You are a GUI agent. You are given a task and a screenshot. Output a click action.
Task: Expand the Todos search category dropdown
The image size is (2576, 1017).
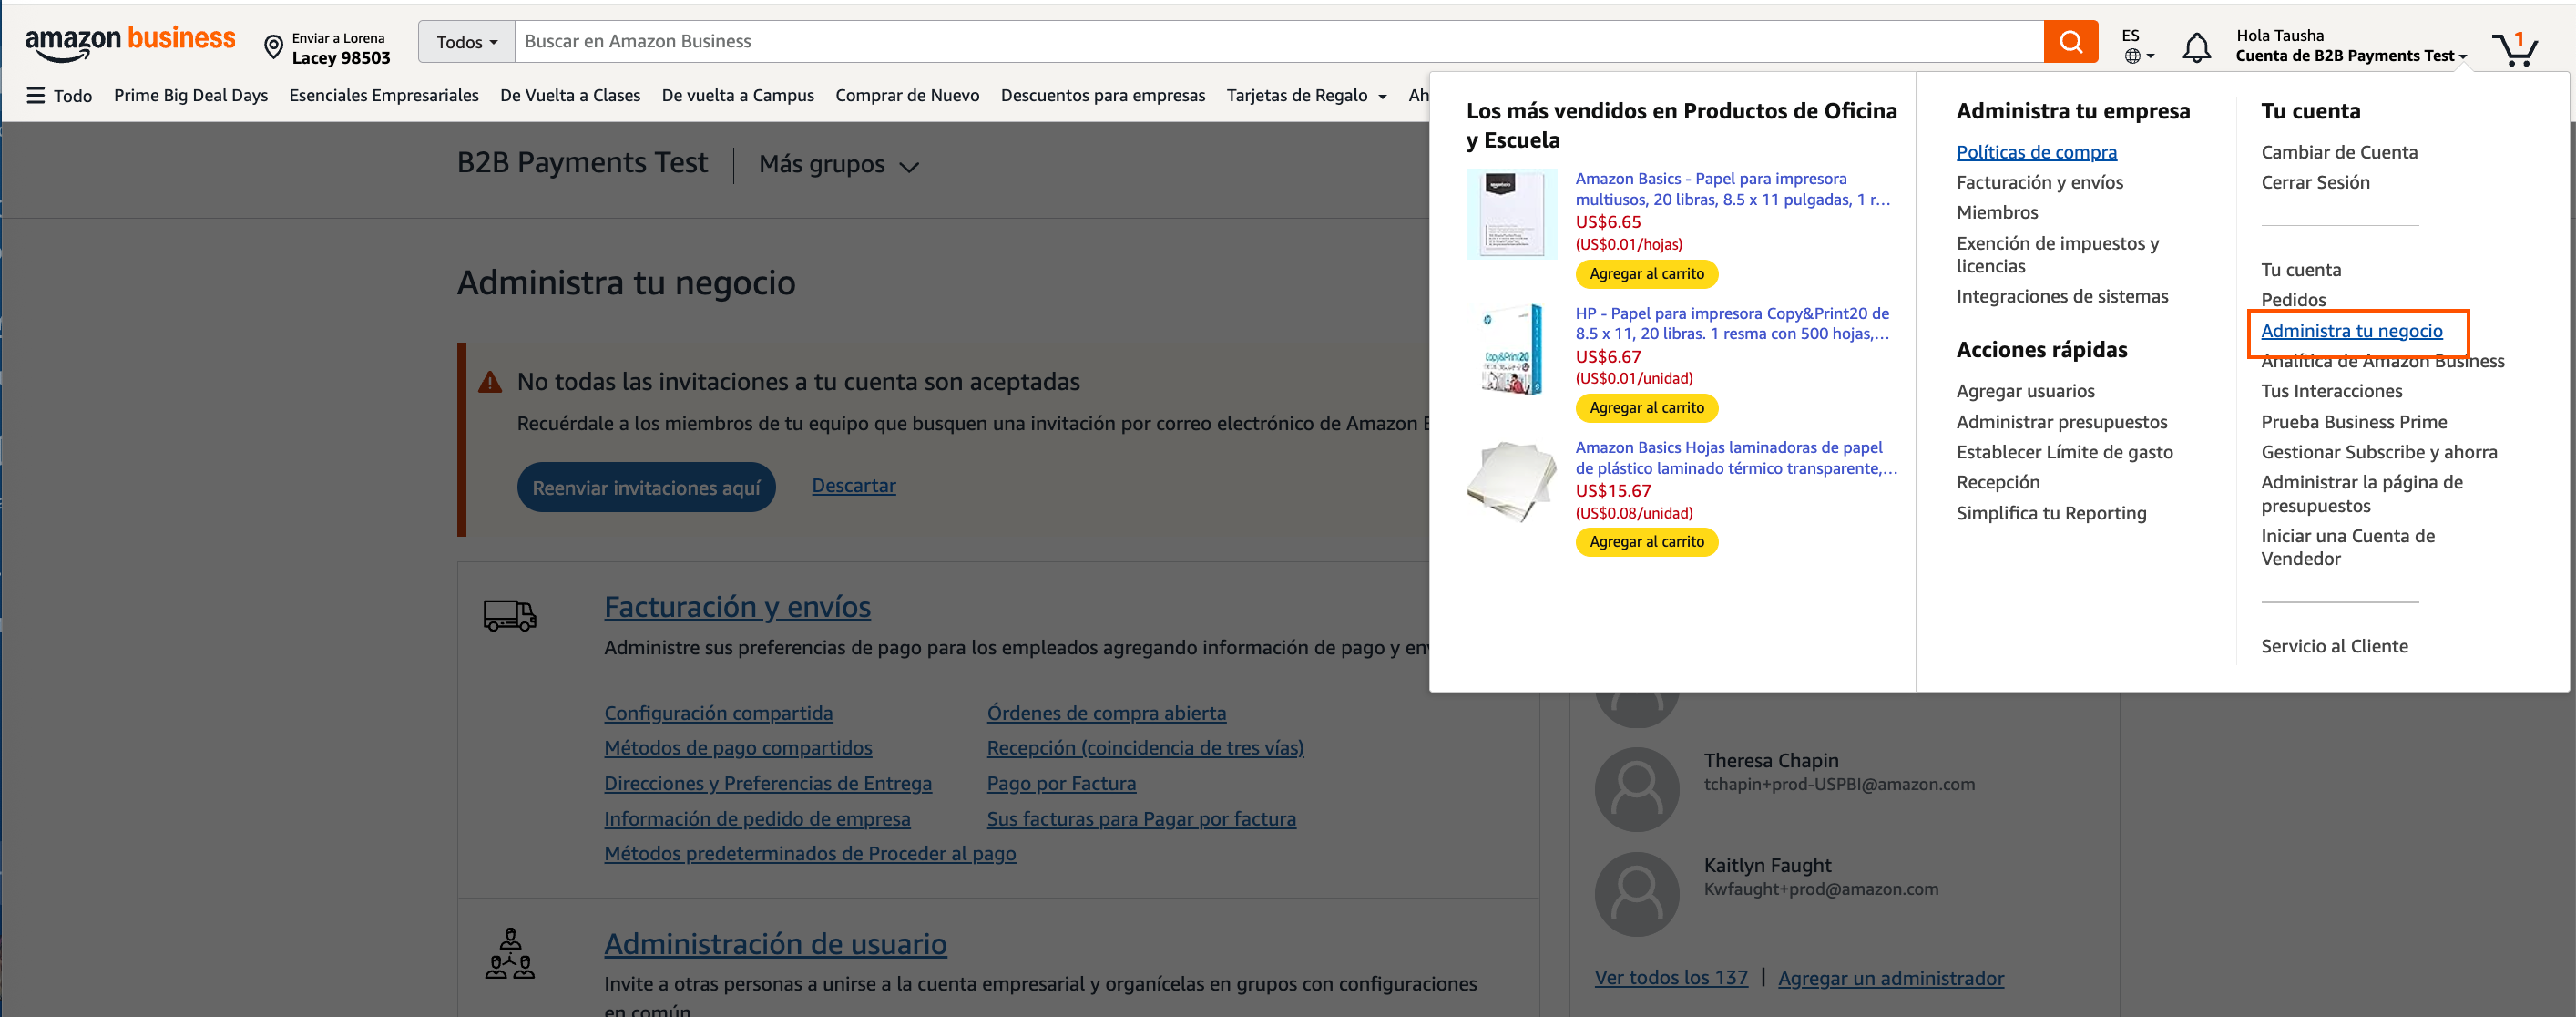pyautogui.click(x=464, y=41)
